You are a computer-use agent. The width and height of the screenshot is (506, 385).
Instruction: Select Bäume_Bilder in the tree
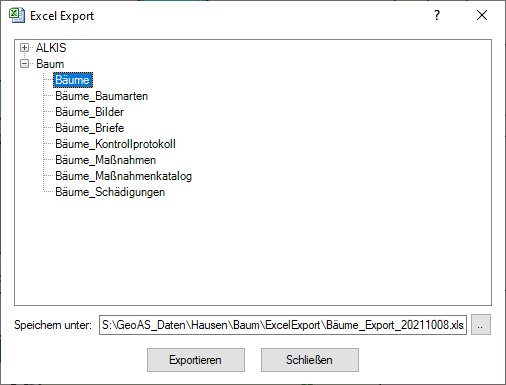tap(89, 112)
